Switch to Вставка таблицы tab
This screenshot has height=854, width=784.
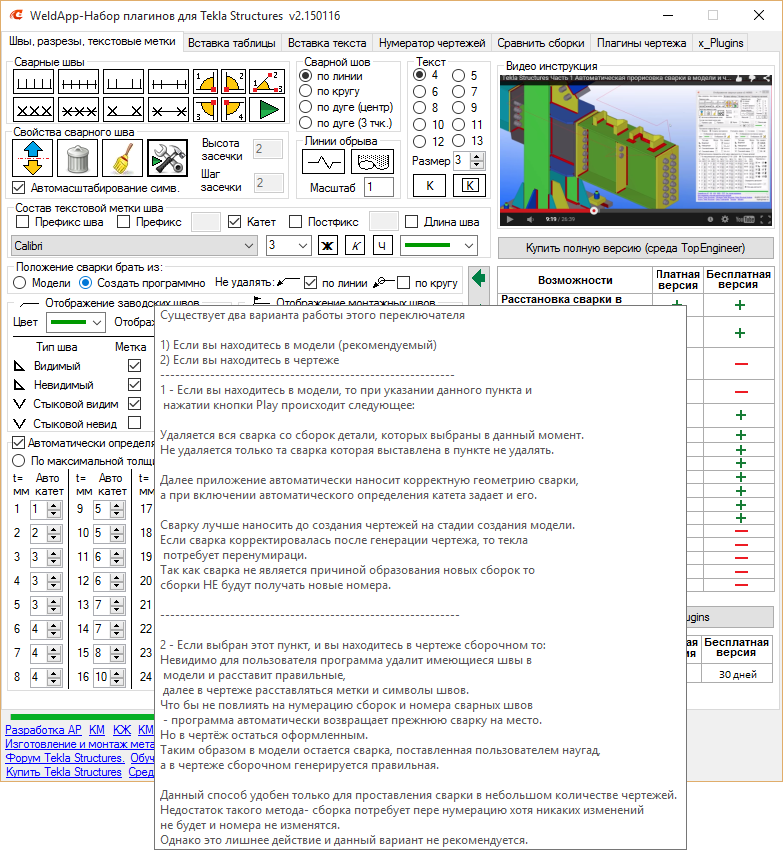coord(232,43)
